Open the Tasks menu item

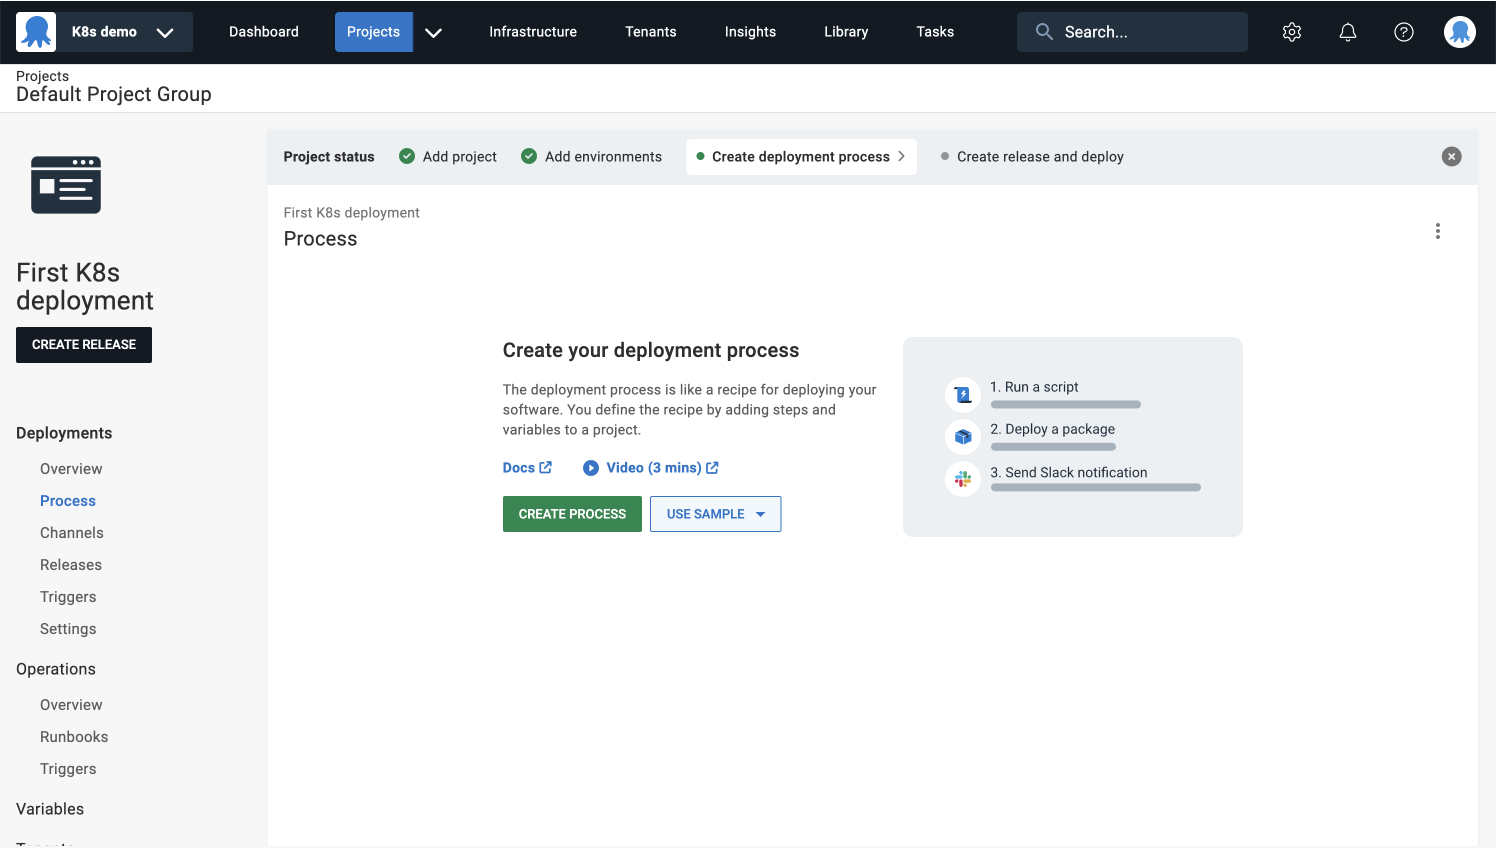pyautogui.click(x=934, y=31)
